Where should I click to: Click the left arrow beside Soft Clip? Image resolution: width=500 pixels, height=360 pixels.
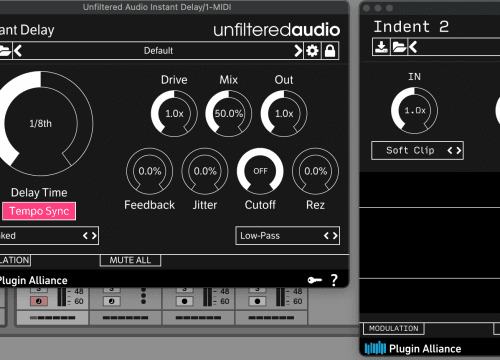point(450,150)
